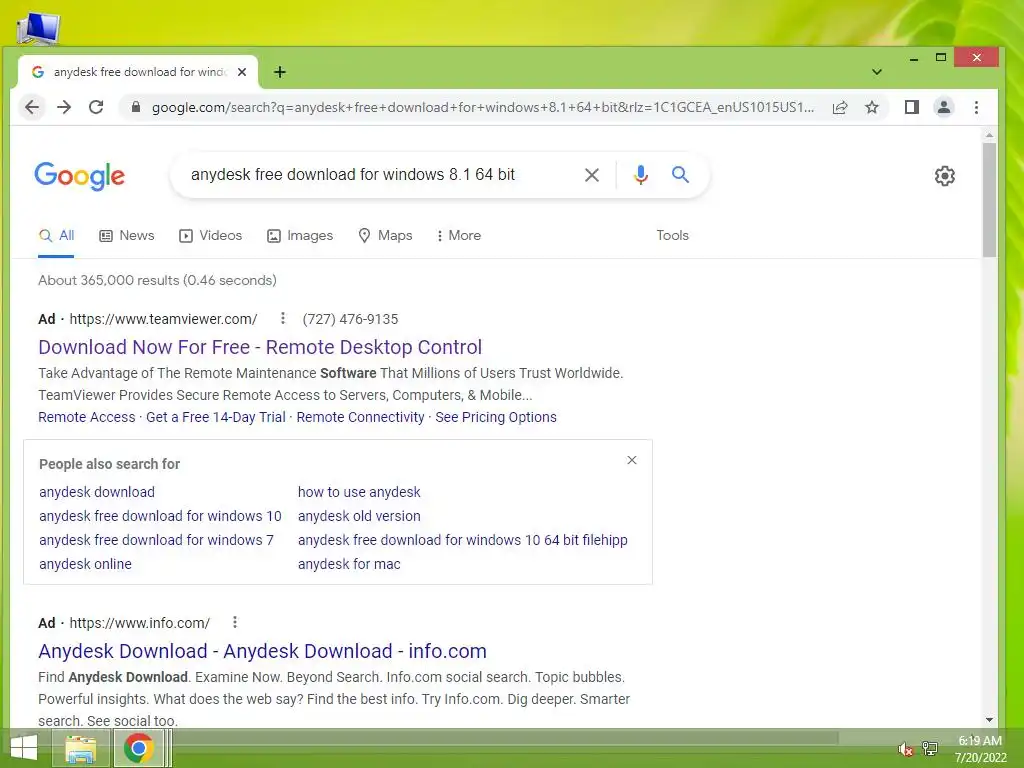The image size is (1024, 768).
Task: Switch to the Maps tab
Action: tap(385, 236)
